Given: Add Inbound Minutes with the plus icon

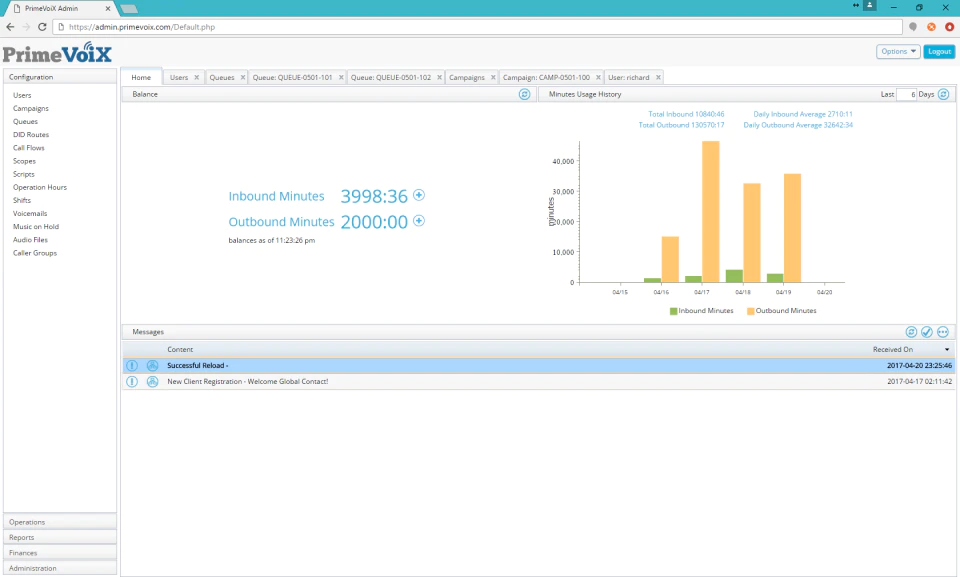Looking at the screenshot, I should [x=419, y=195].
